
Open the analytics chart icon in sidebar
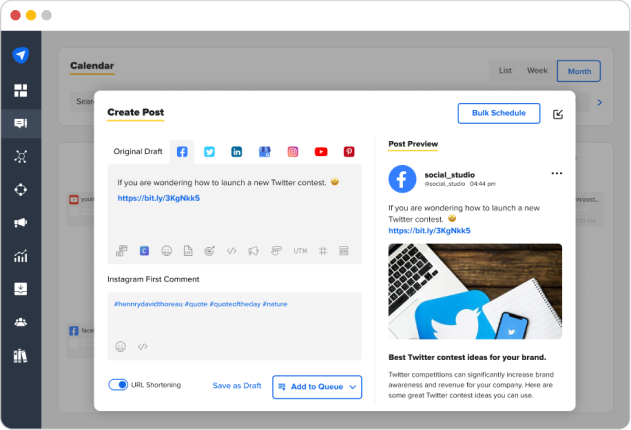[21, 255]
